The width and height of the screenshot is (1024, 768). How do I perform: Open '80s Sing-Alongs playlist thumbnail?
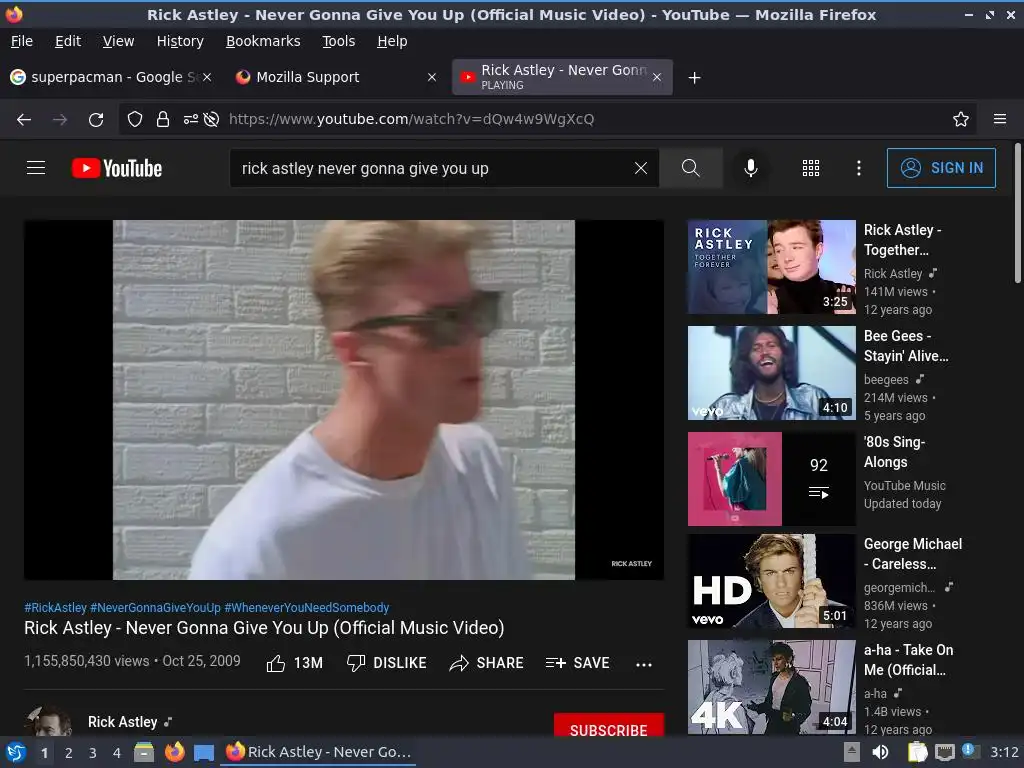click(x=771, y=479)
